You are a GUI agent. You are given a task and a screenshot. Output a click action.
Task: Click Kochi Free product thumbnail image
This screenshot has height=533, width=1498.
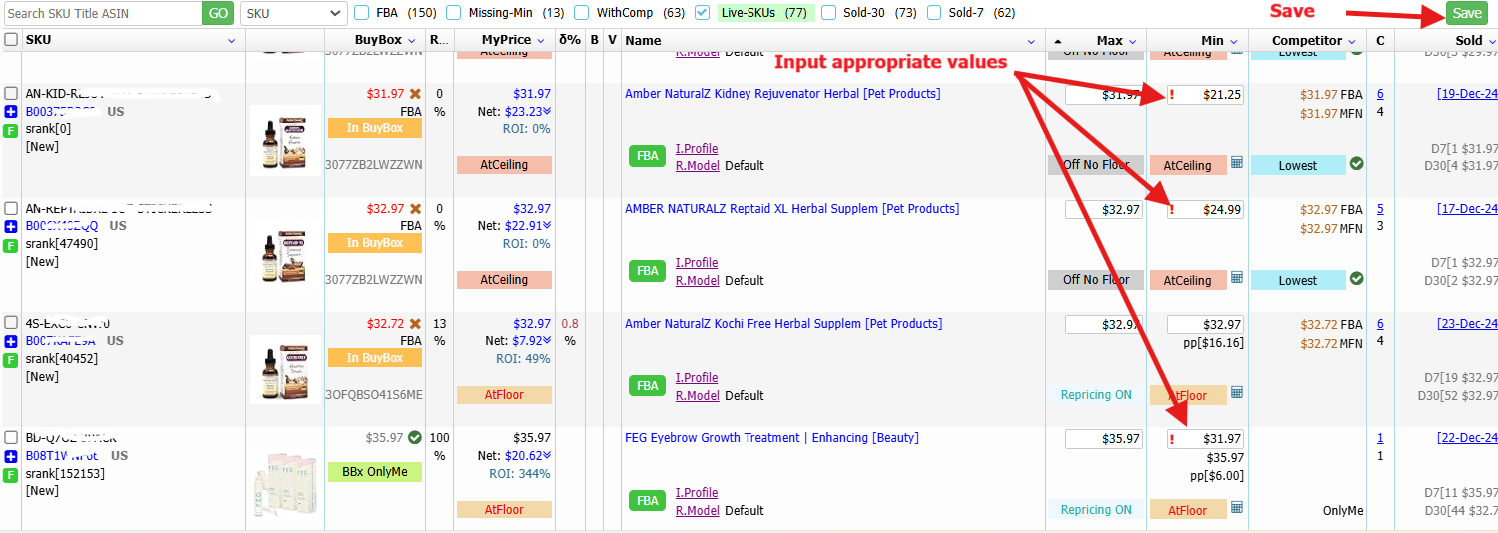[285, 369]
